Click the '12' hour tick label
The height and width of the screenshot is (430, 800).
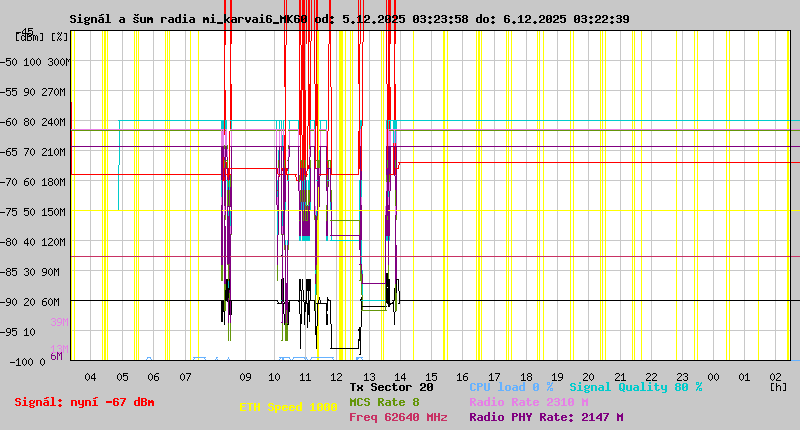[336, 377]
